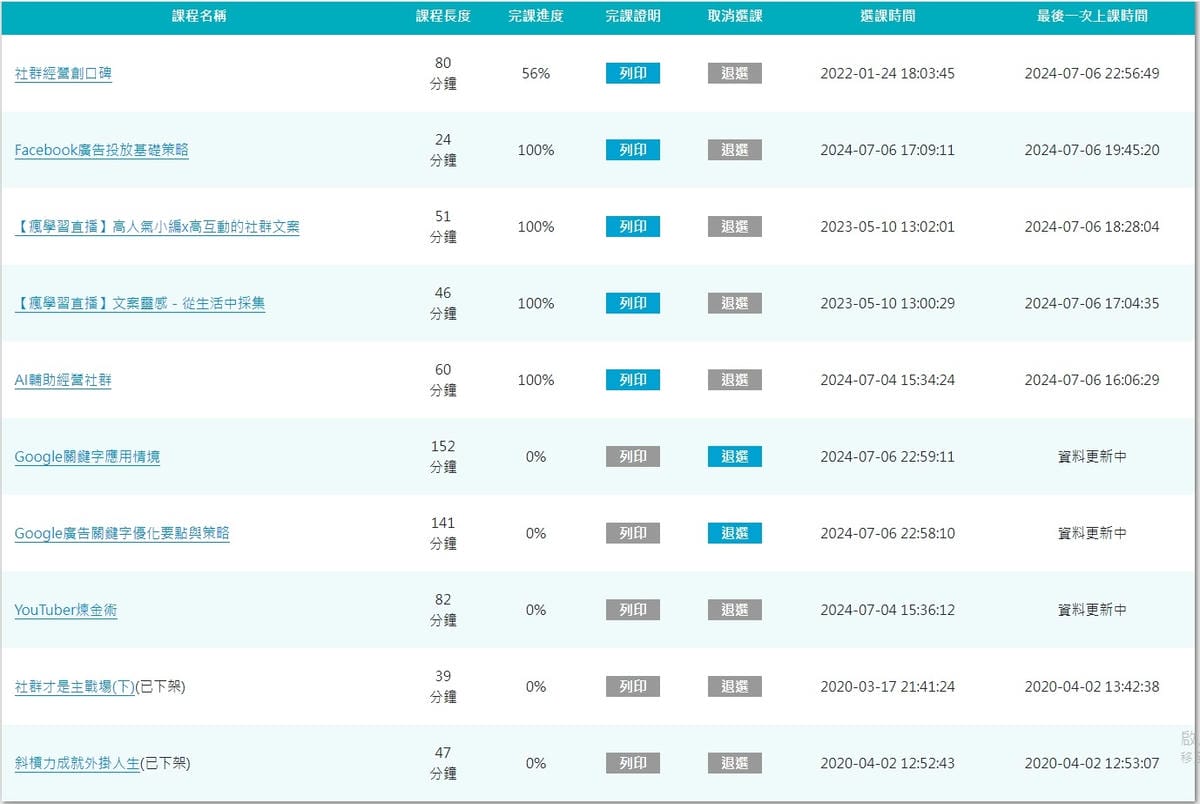Click gray 列印 button for YouTuber煉金術
The image size is (1200, 804).
pos(633,610)
